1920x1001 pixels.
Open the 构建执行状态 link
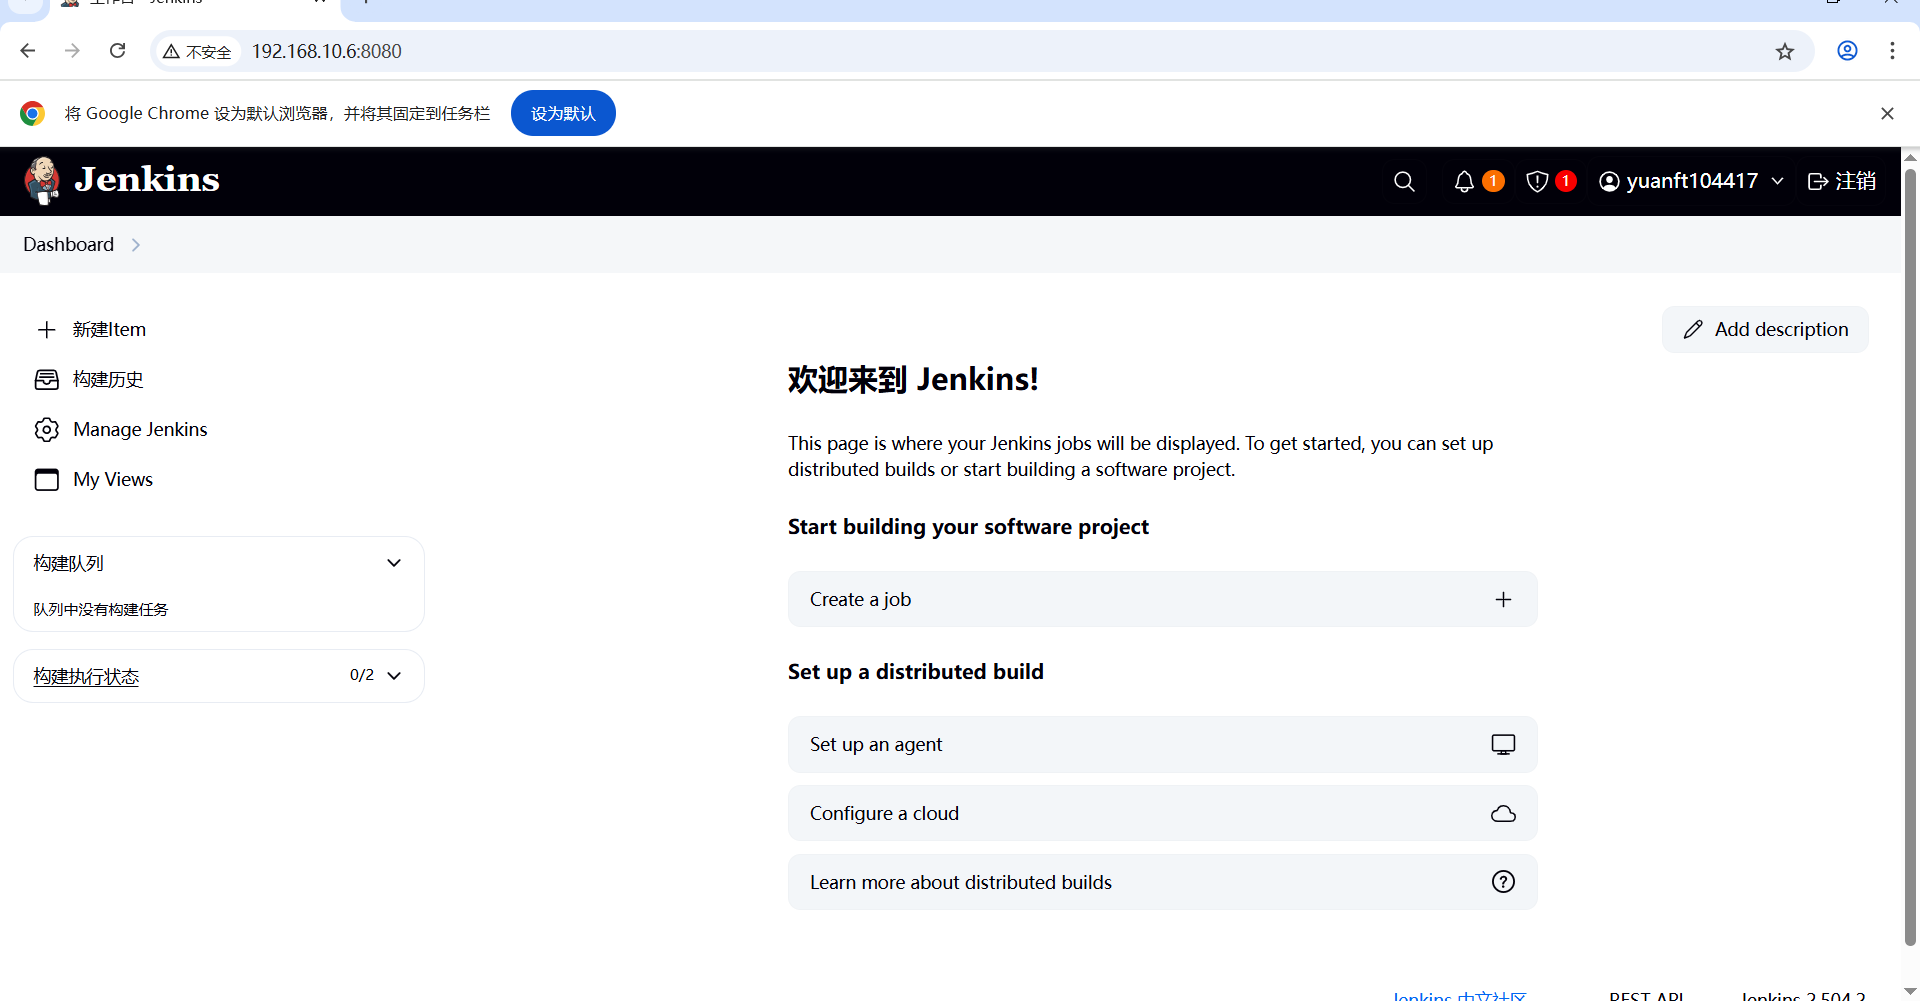pyautogui.click(x=86, y=676)
